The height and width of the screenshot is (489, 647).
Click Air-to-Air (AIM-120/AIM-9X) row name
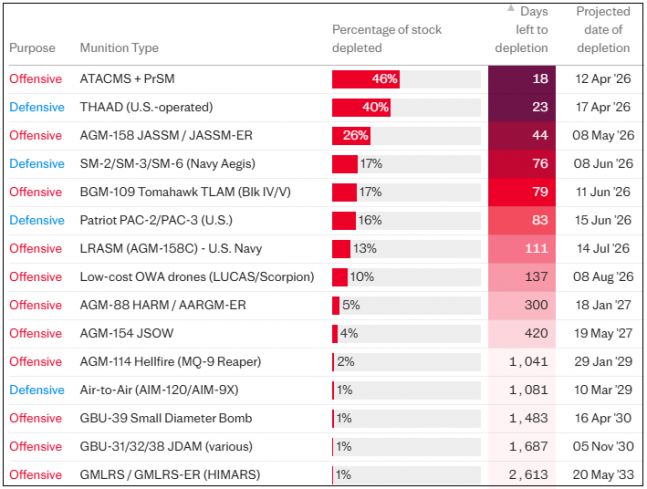pos(159,390)
